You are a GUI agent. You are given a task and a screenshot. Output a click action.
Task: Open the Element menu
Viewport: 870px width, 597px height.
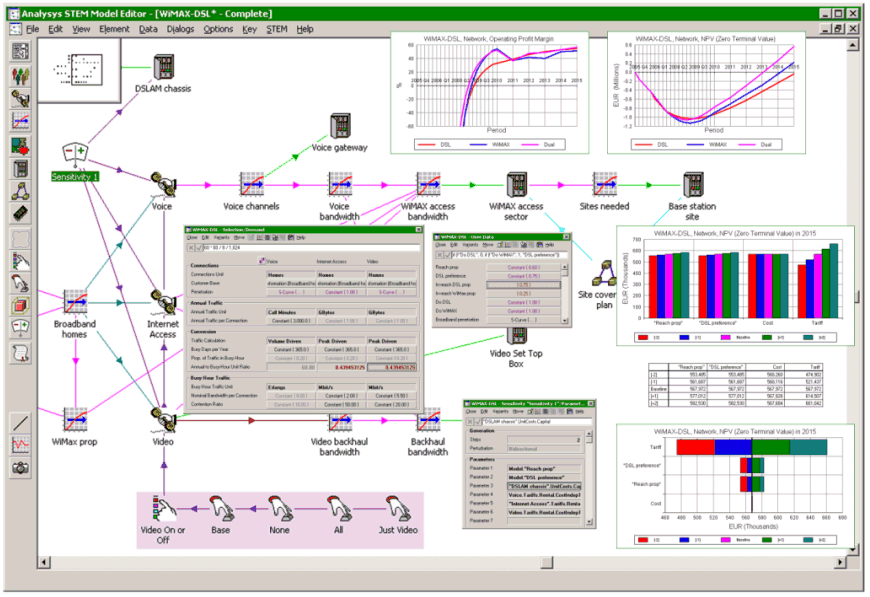tap(114, 29)
